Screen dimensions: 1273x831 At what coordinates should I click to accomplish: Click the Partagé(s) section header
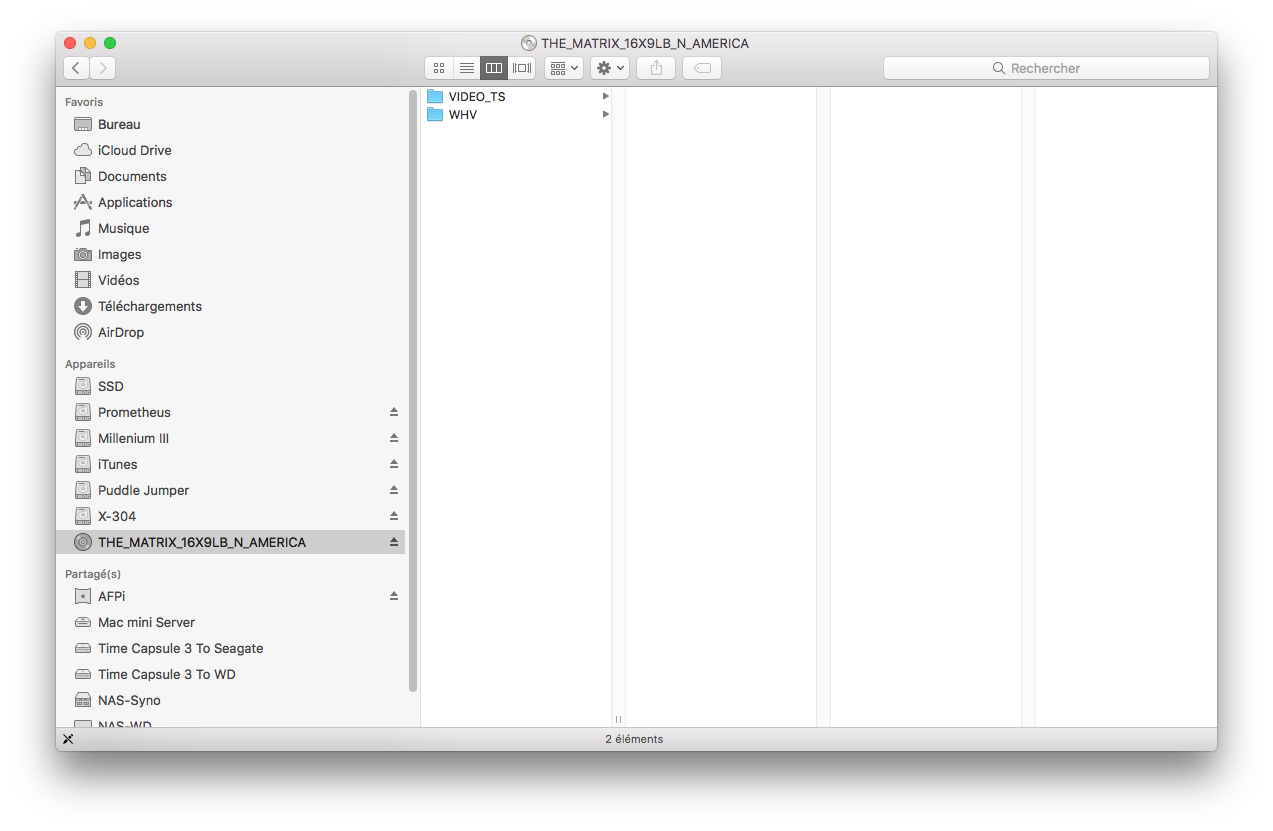(x=93, y=574)
